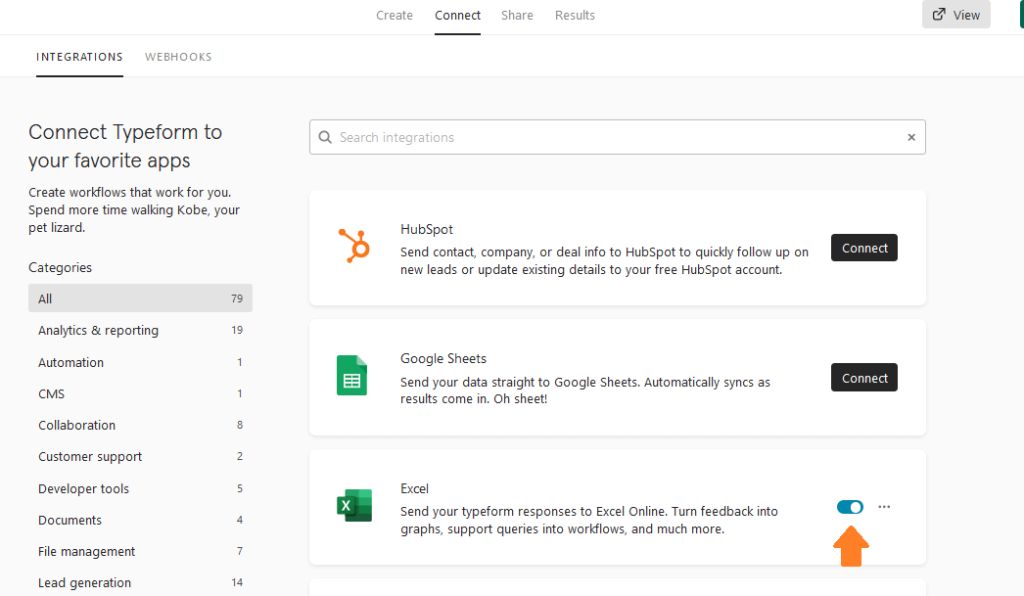
Task: Filter by Automation category
Action: coord(140,362)
